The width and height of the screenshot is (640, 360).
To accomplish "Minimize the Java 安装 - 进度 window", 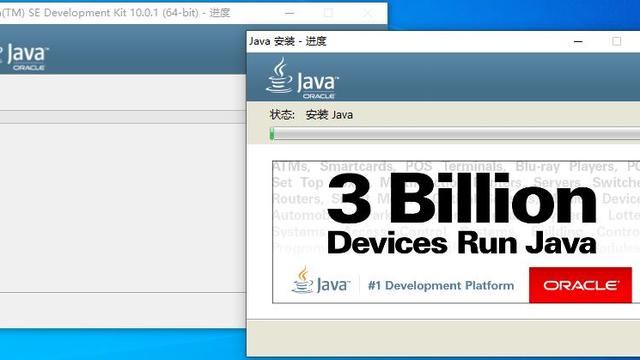I will coord(578,42).
